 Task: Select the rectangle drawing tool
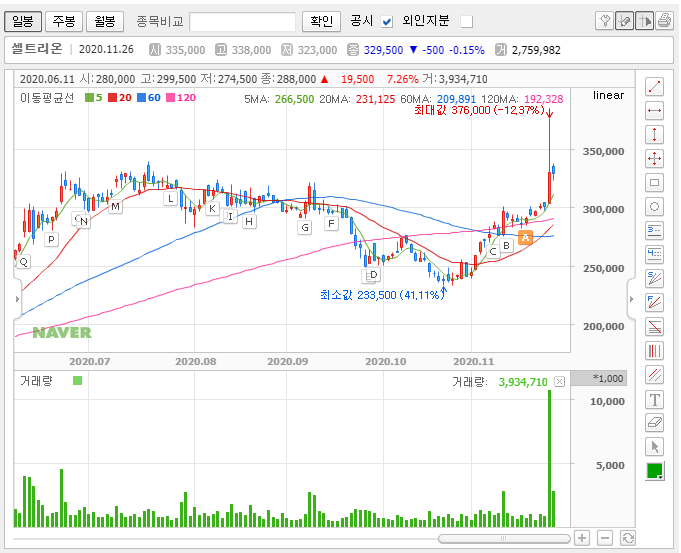[x=655, y=182]
